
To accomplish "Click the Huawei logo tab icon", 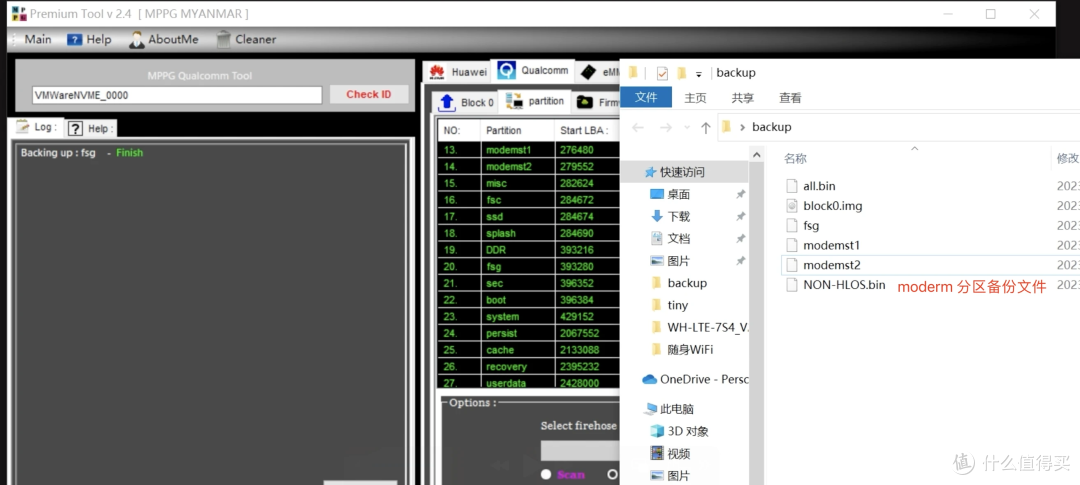I will pos(437,72).
